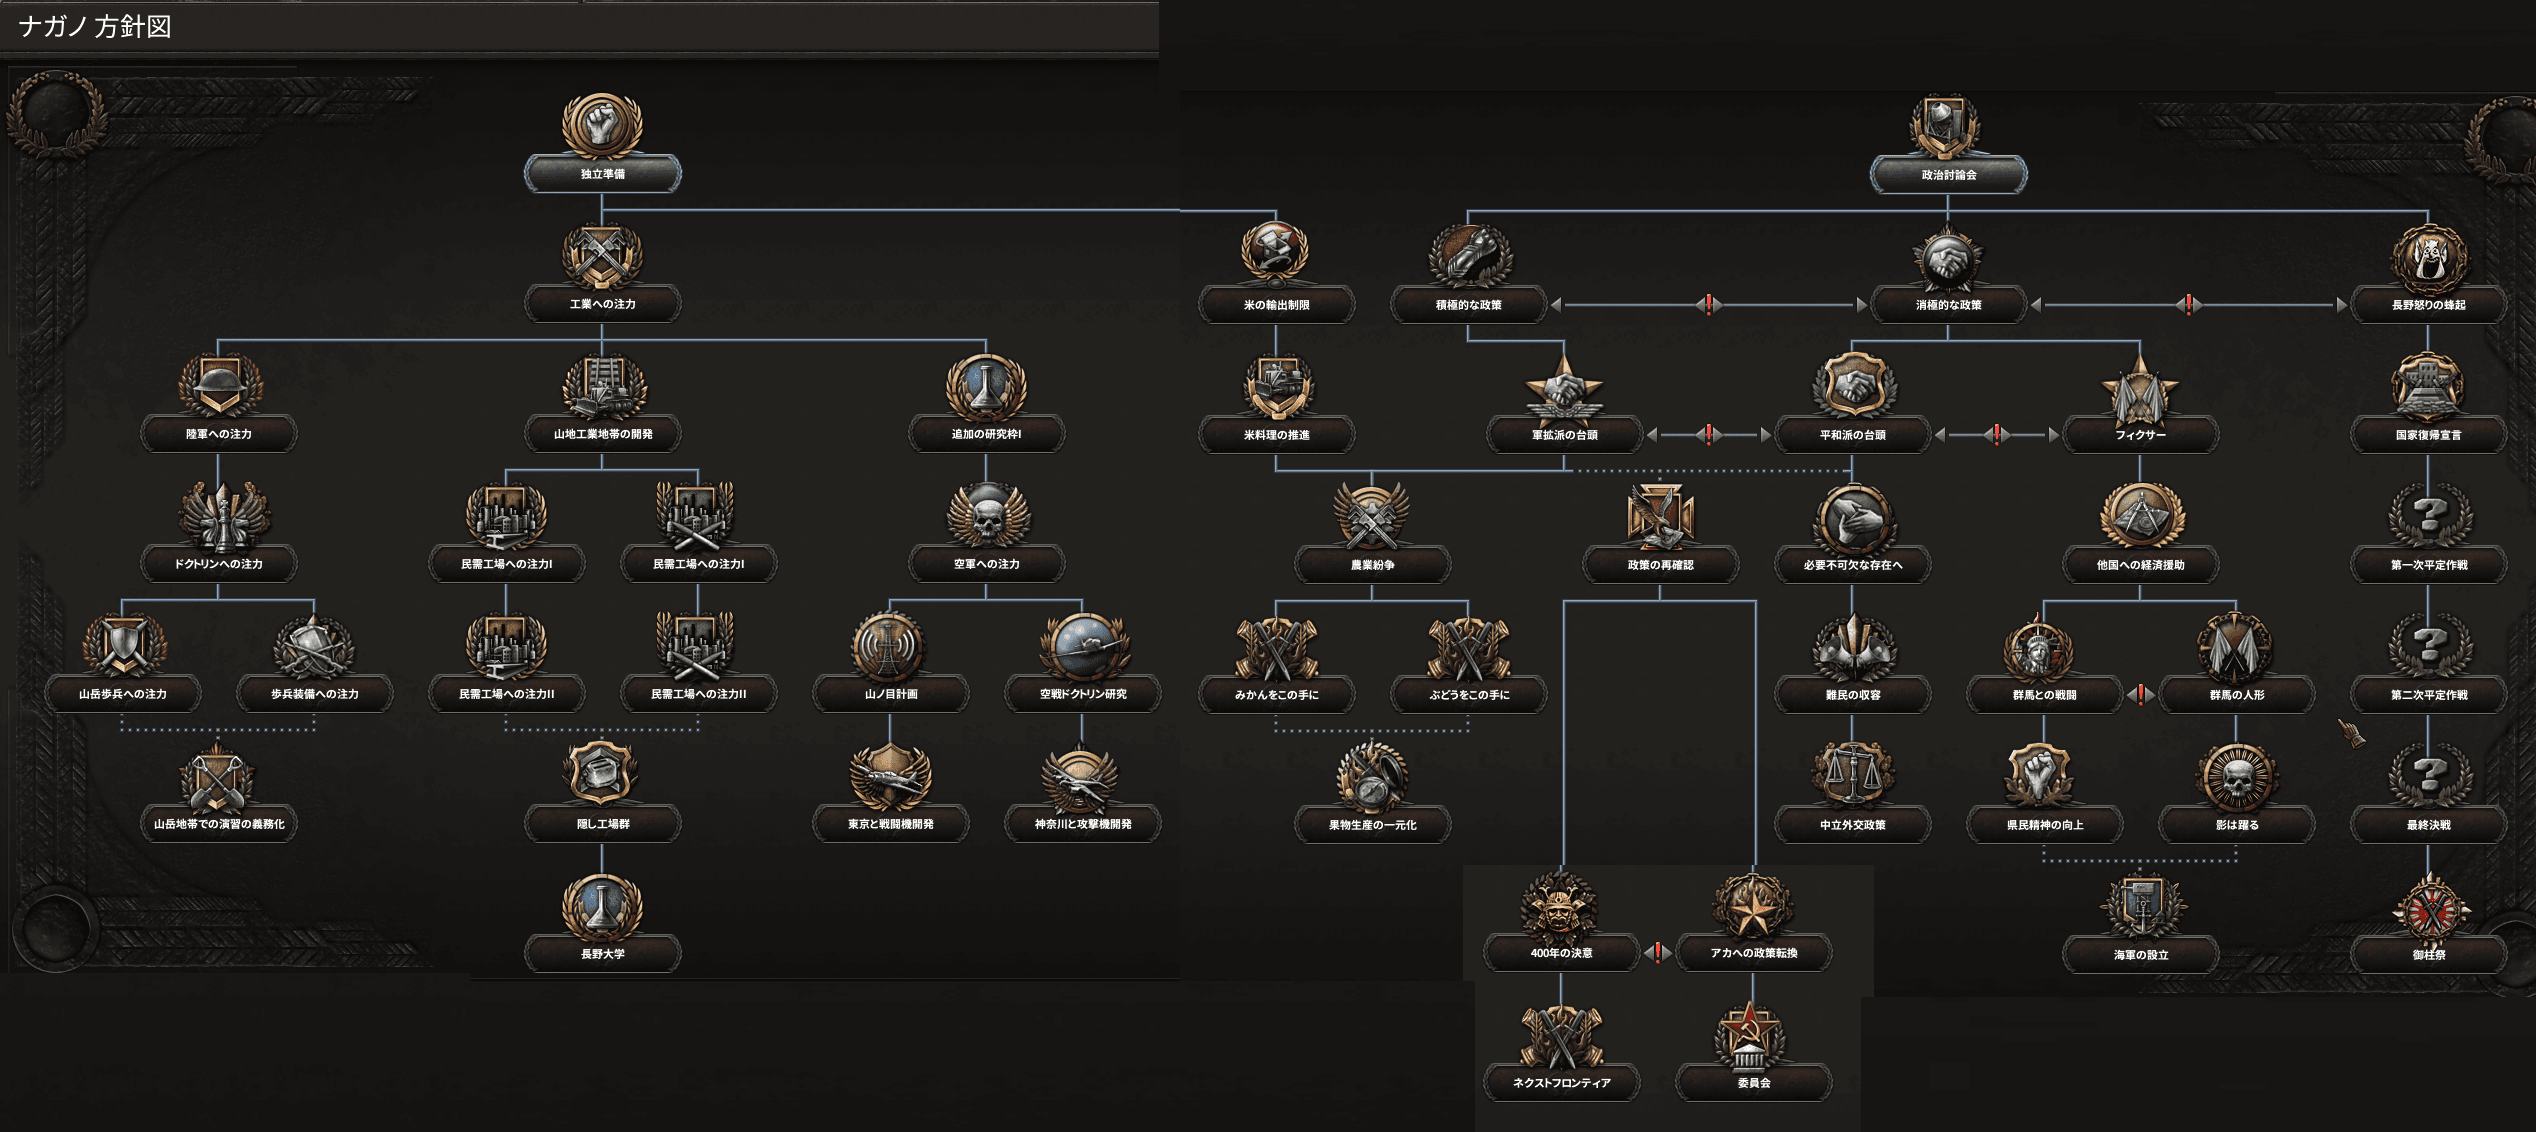Select the 第二次平定作戦 focus label
Viewport: 2536px width, 1132px height.
click(x=2428, y=695)
